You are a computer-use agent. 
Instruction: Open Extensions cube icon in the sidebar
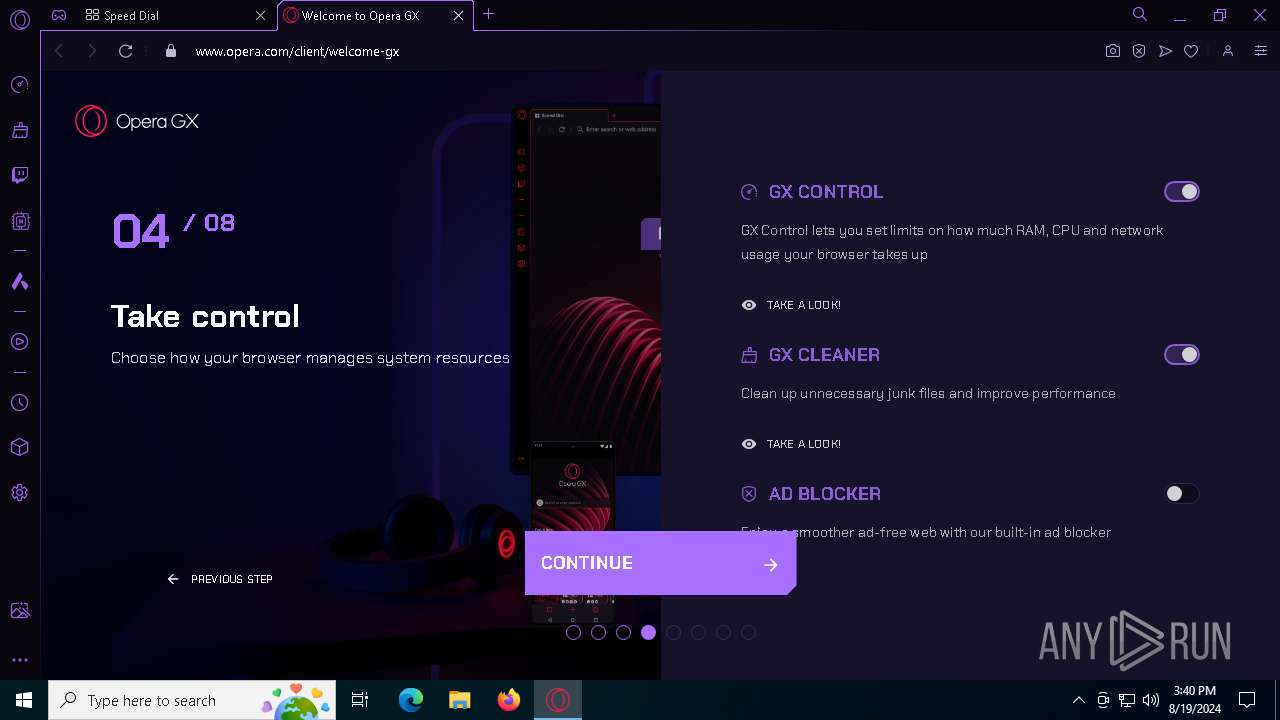click(19, 447)
